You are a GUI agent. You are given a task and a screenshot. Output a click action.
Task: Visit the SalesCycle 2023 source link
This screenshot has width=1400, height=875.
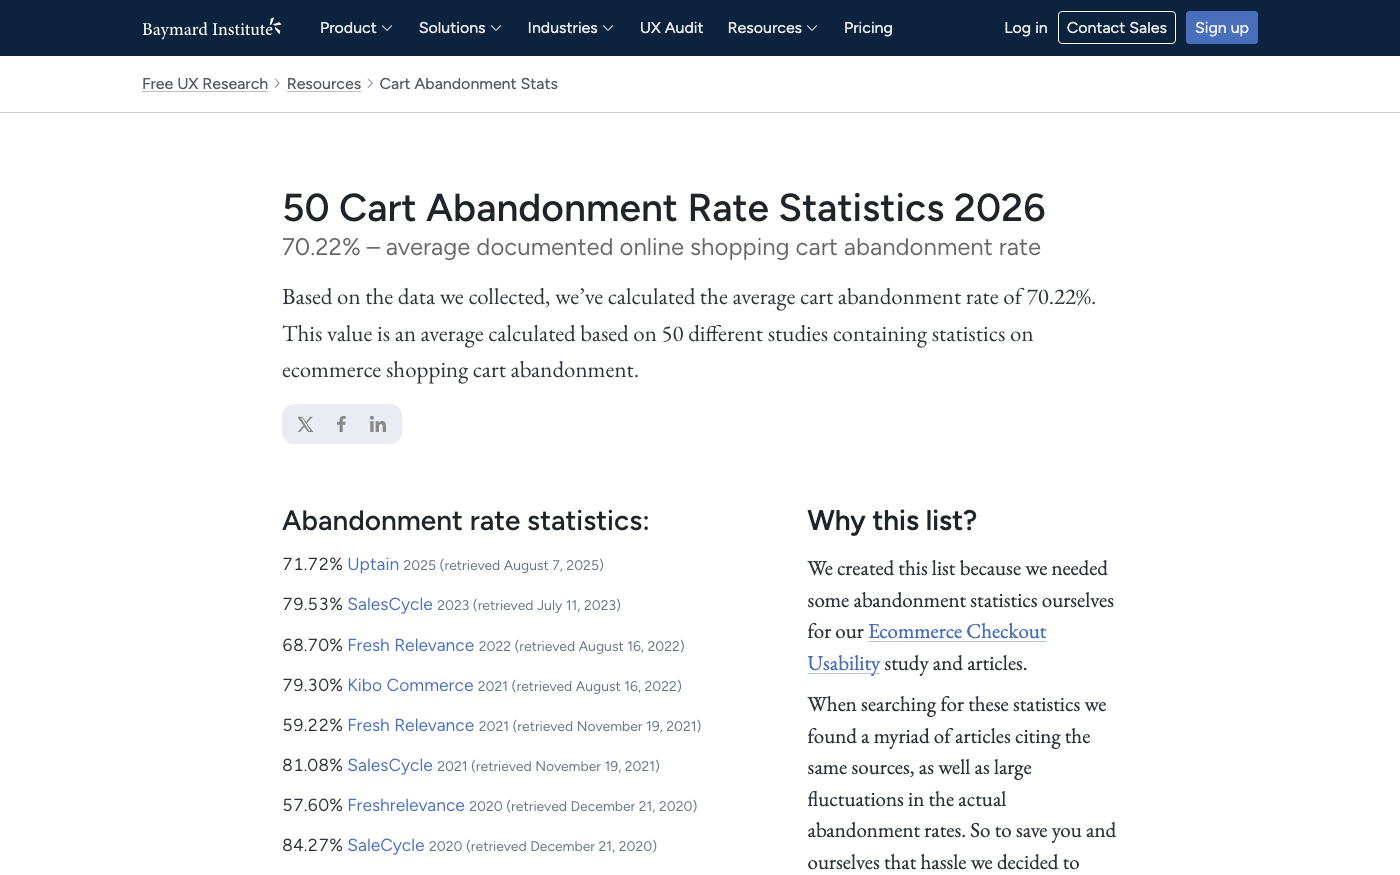click(390, 605)
